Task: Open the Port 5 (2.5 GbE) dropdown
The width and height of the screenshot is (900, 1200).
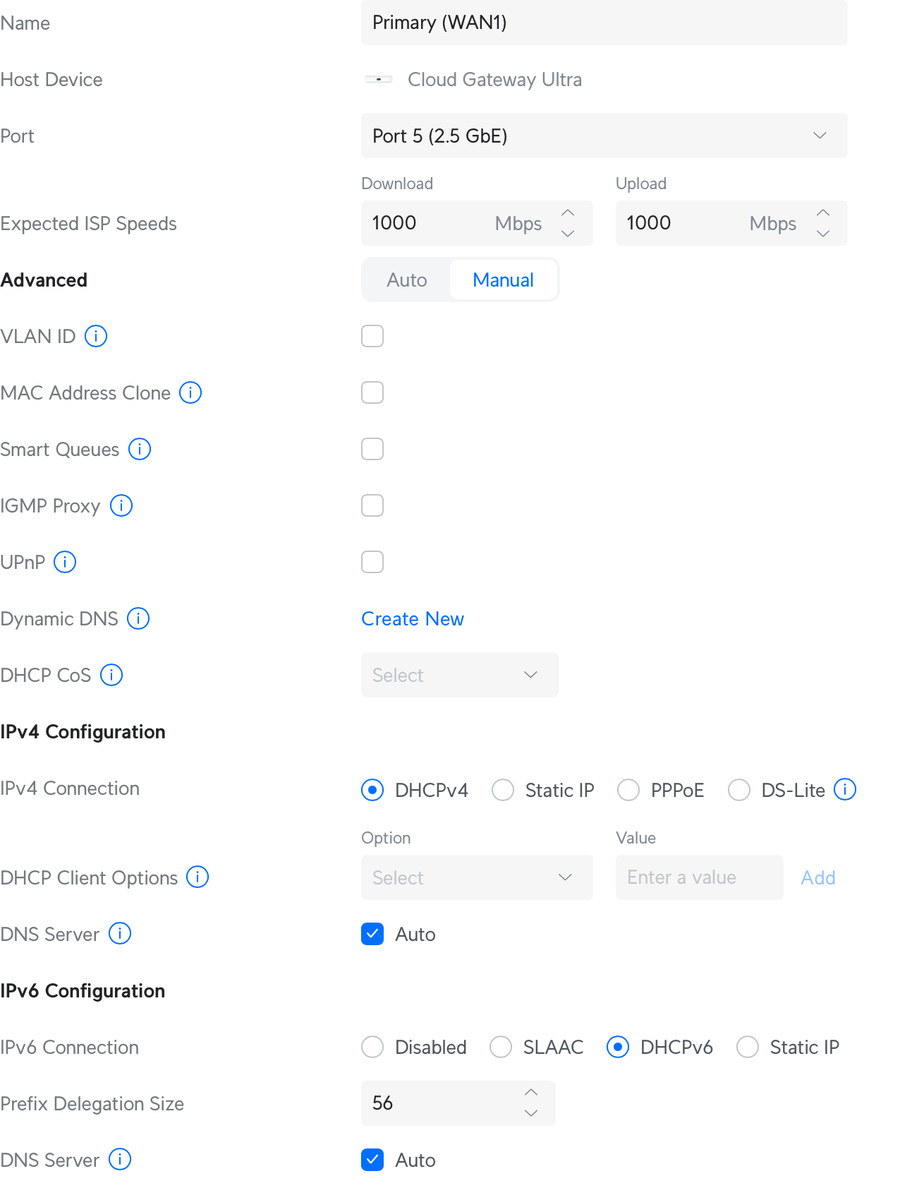Action: 604,136
